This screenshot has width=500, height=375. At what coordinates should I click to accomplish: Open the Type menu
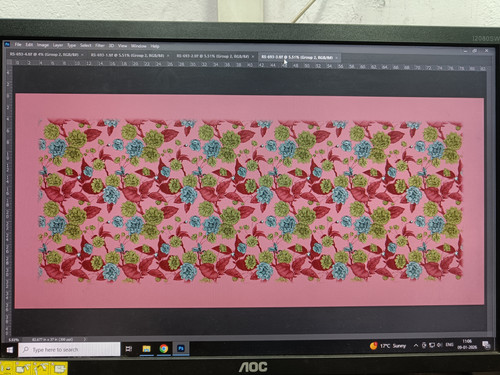72,45
